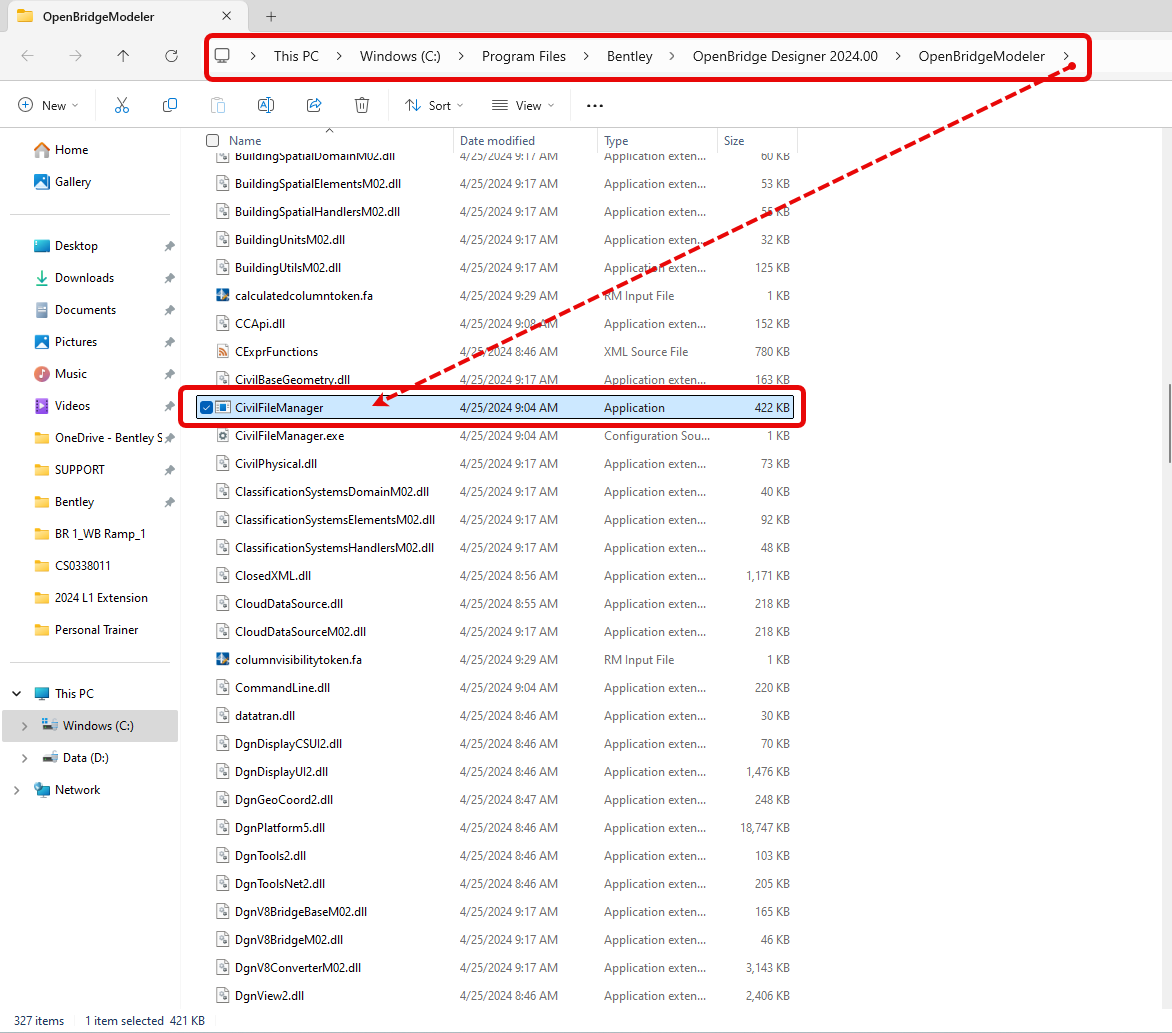
Task: Click the PC monitor icon in address bar
Action: click(x=222, y=56)
